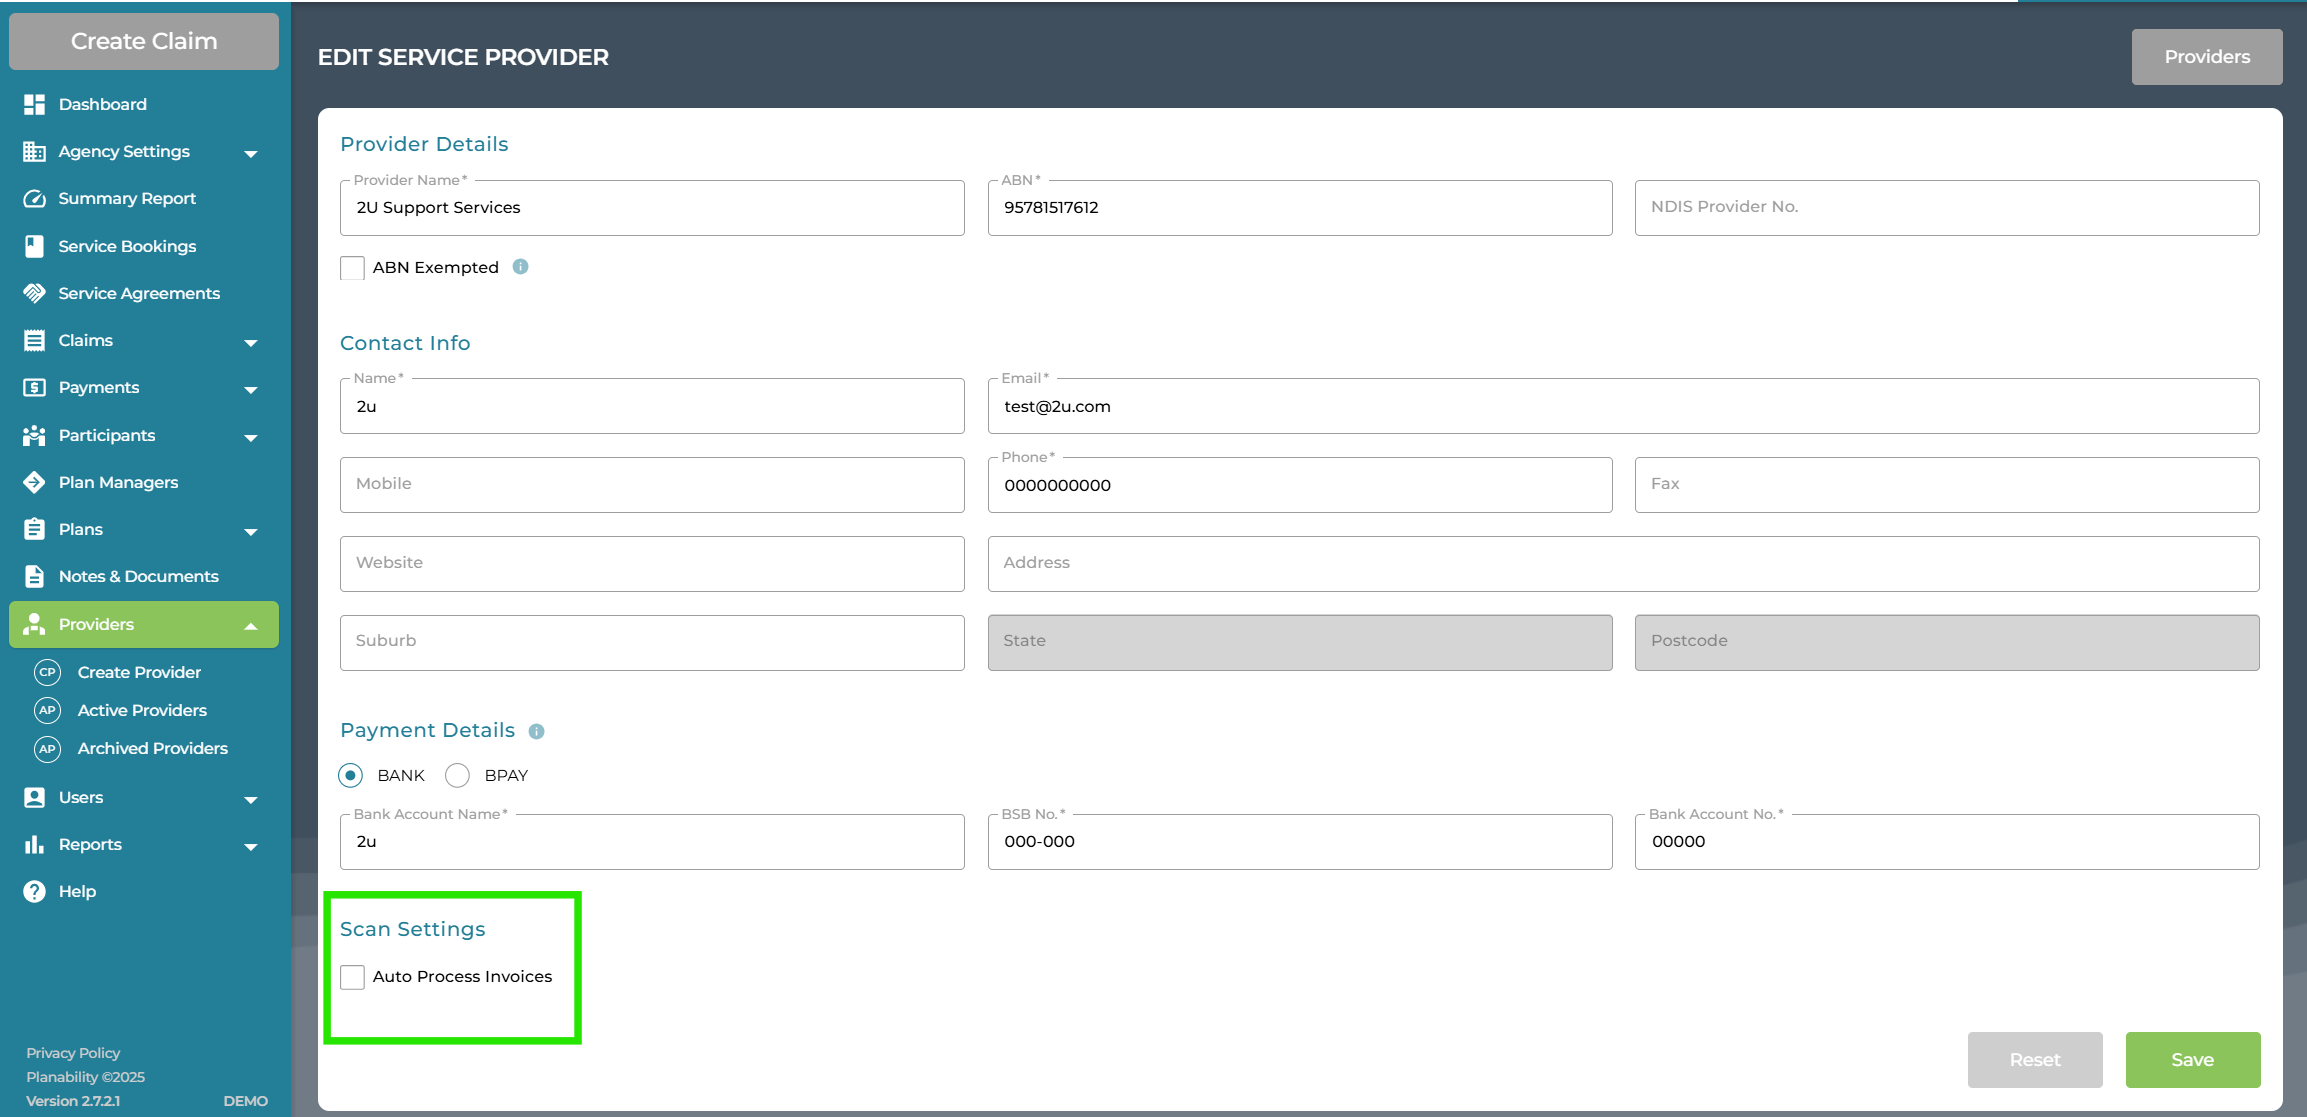Open Archived Providers list
2307x1117 pixels.
point(152,748)
